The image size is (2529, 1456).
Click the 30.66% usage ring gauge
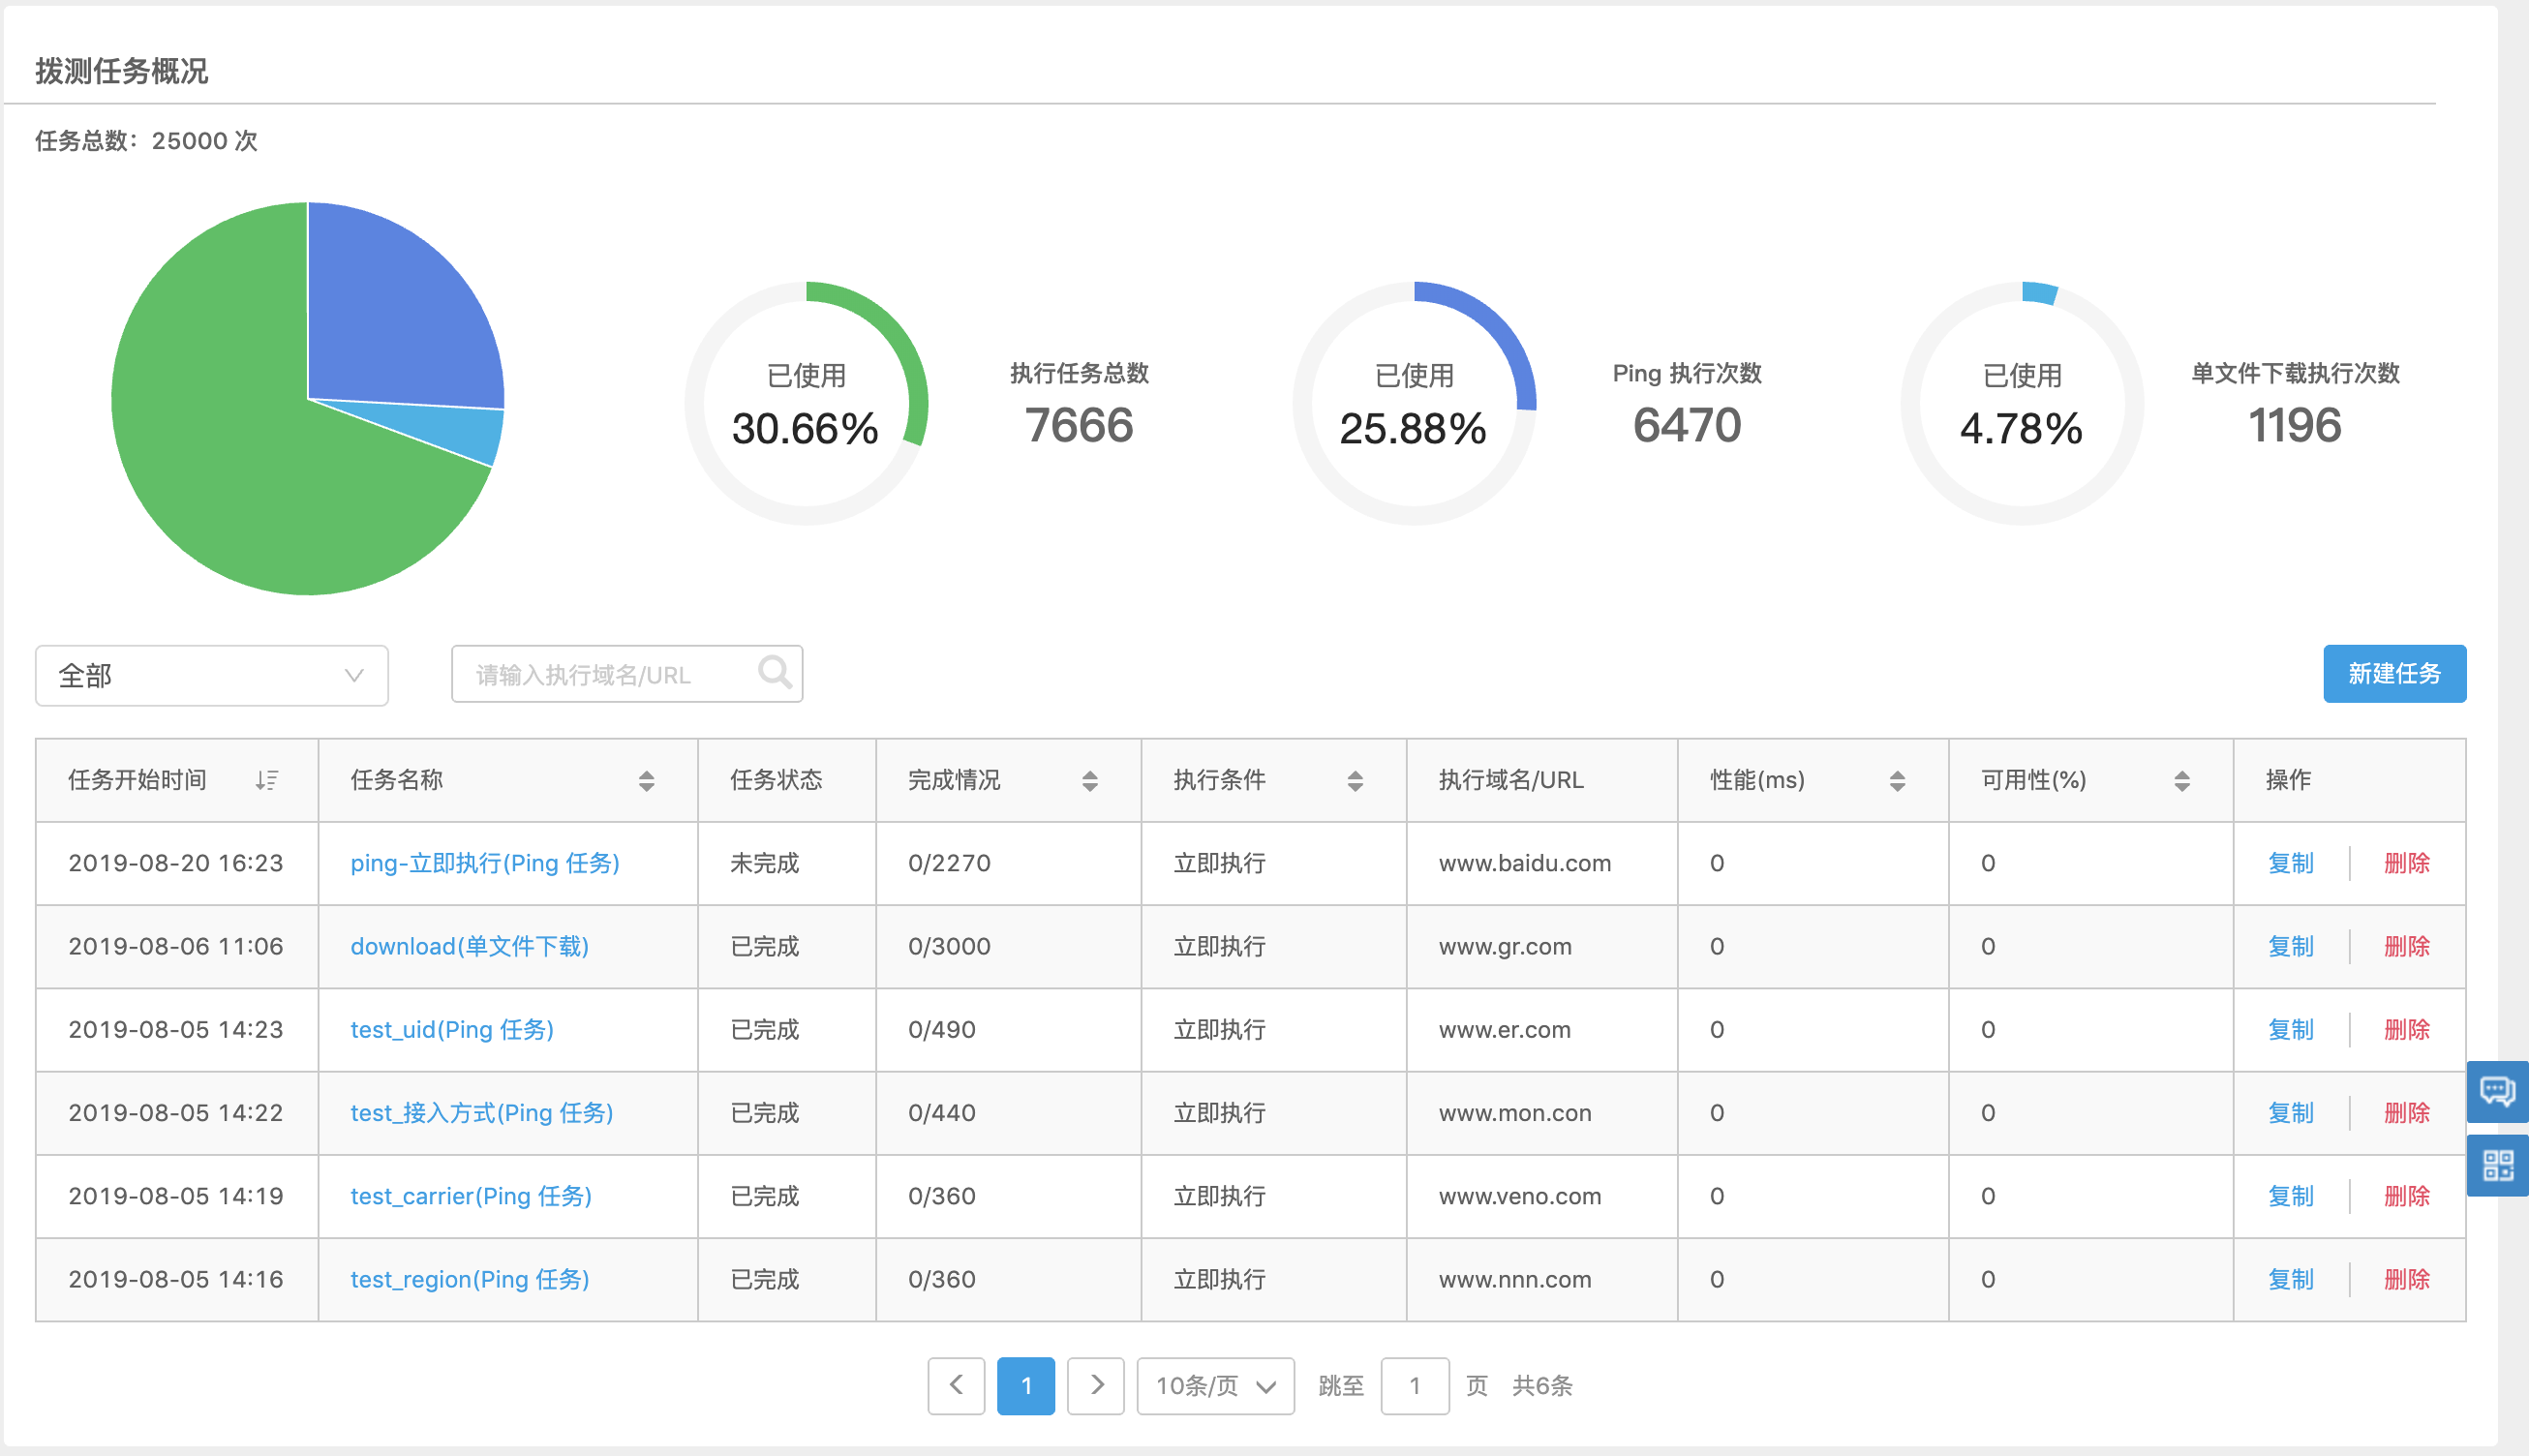pos(807,403)
